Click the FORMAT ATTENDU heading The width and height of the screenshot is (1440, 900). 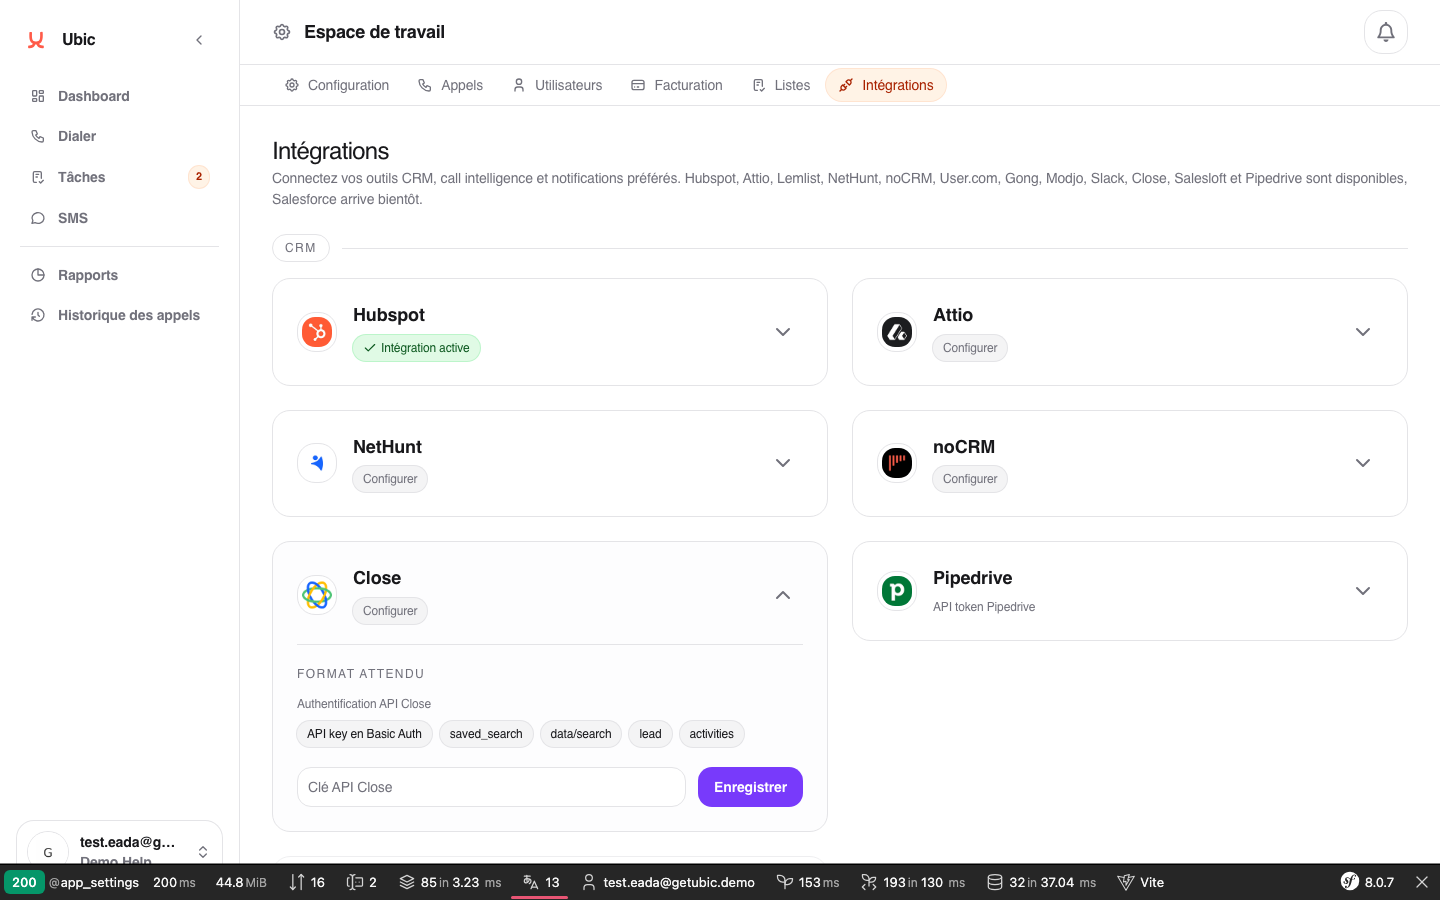click(361, 674)
